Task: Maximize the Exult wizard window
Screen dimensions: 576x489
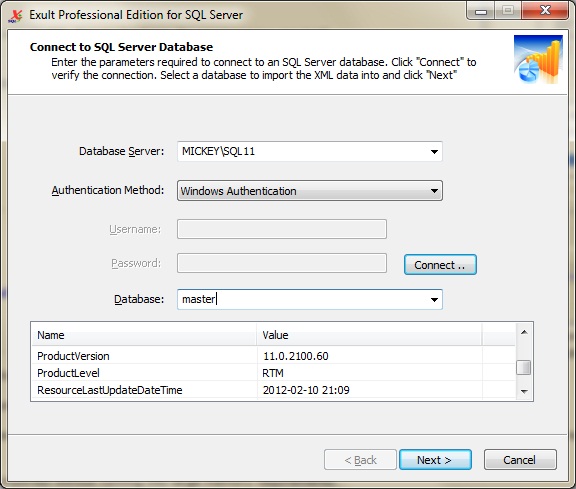Action: click(508, 11)
